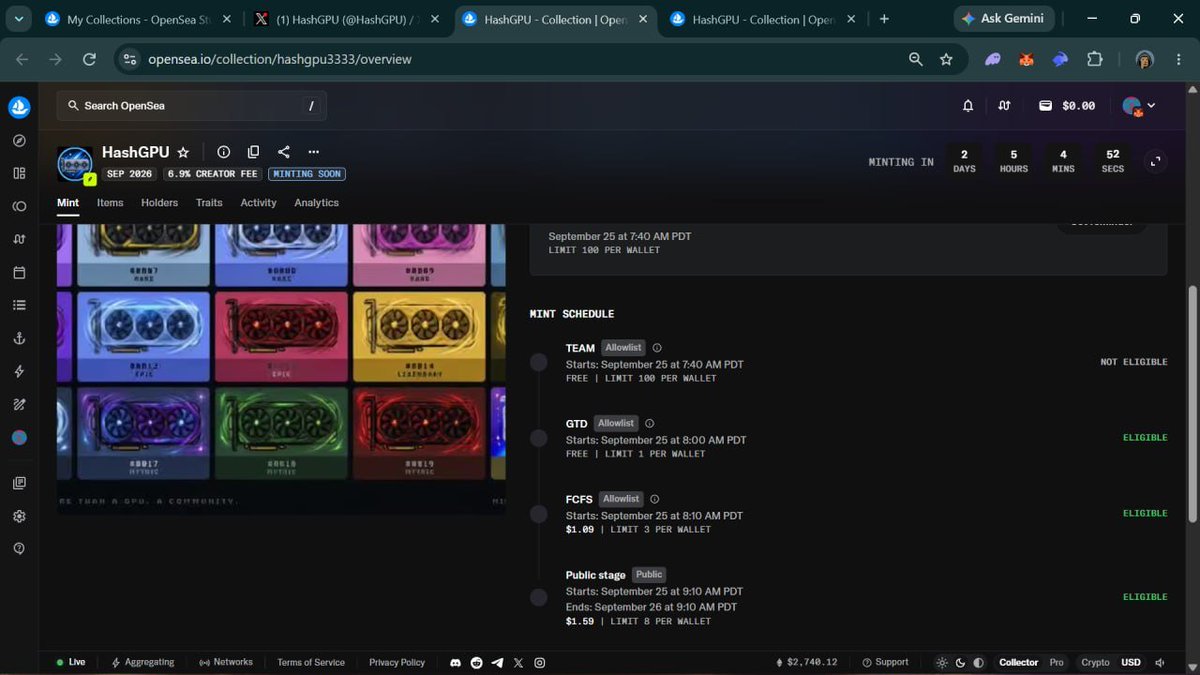The image size is (1200, 675).
Task: Open the anchor Rewards icon in sidebar
Action: [19, 339]
